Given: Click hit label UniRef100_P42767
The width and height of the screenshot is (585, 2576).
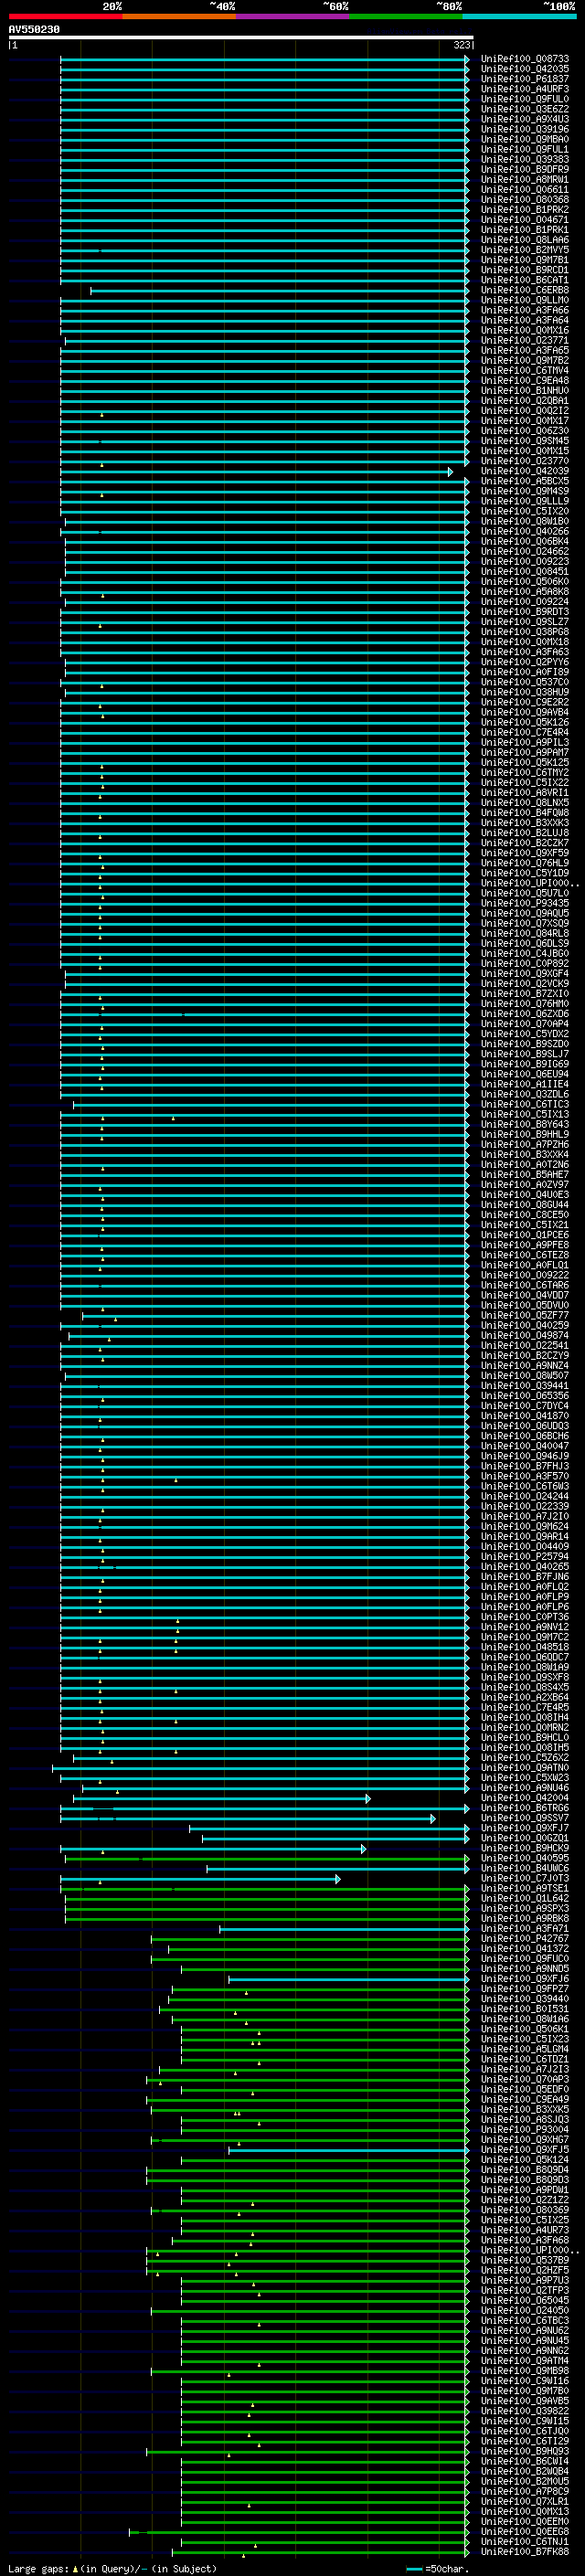Looking at the screenshot, I should pyautogui.click(x=525, y=1939).
